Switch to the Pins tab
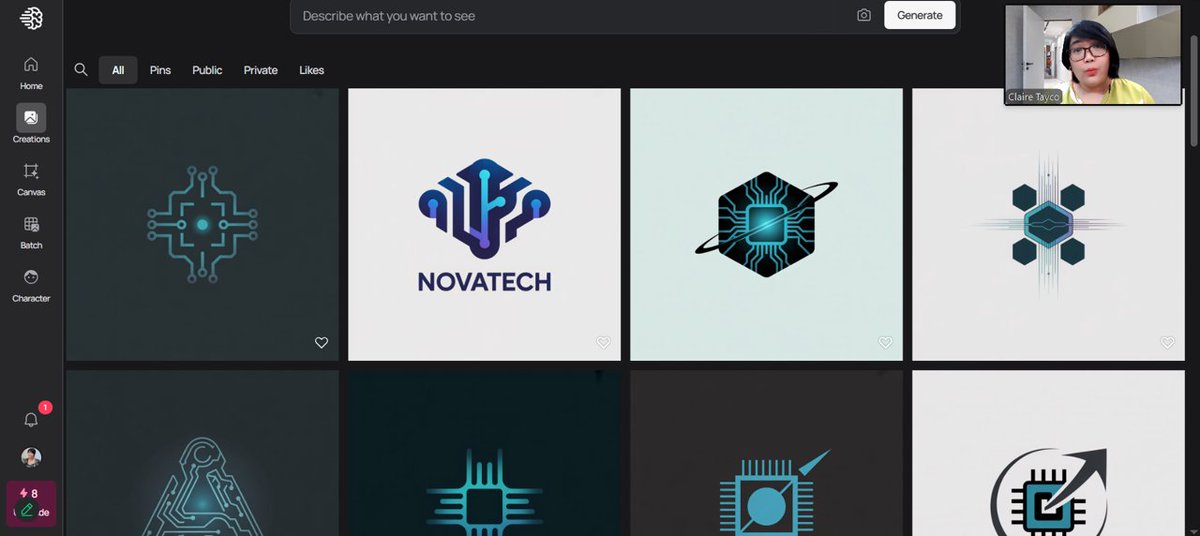Image resolution: width=1200 pixels, height=536 pixels. point(160,70)
